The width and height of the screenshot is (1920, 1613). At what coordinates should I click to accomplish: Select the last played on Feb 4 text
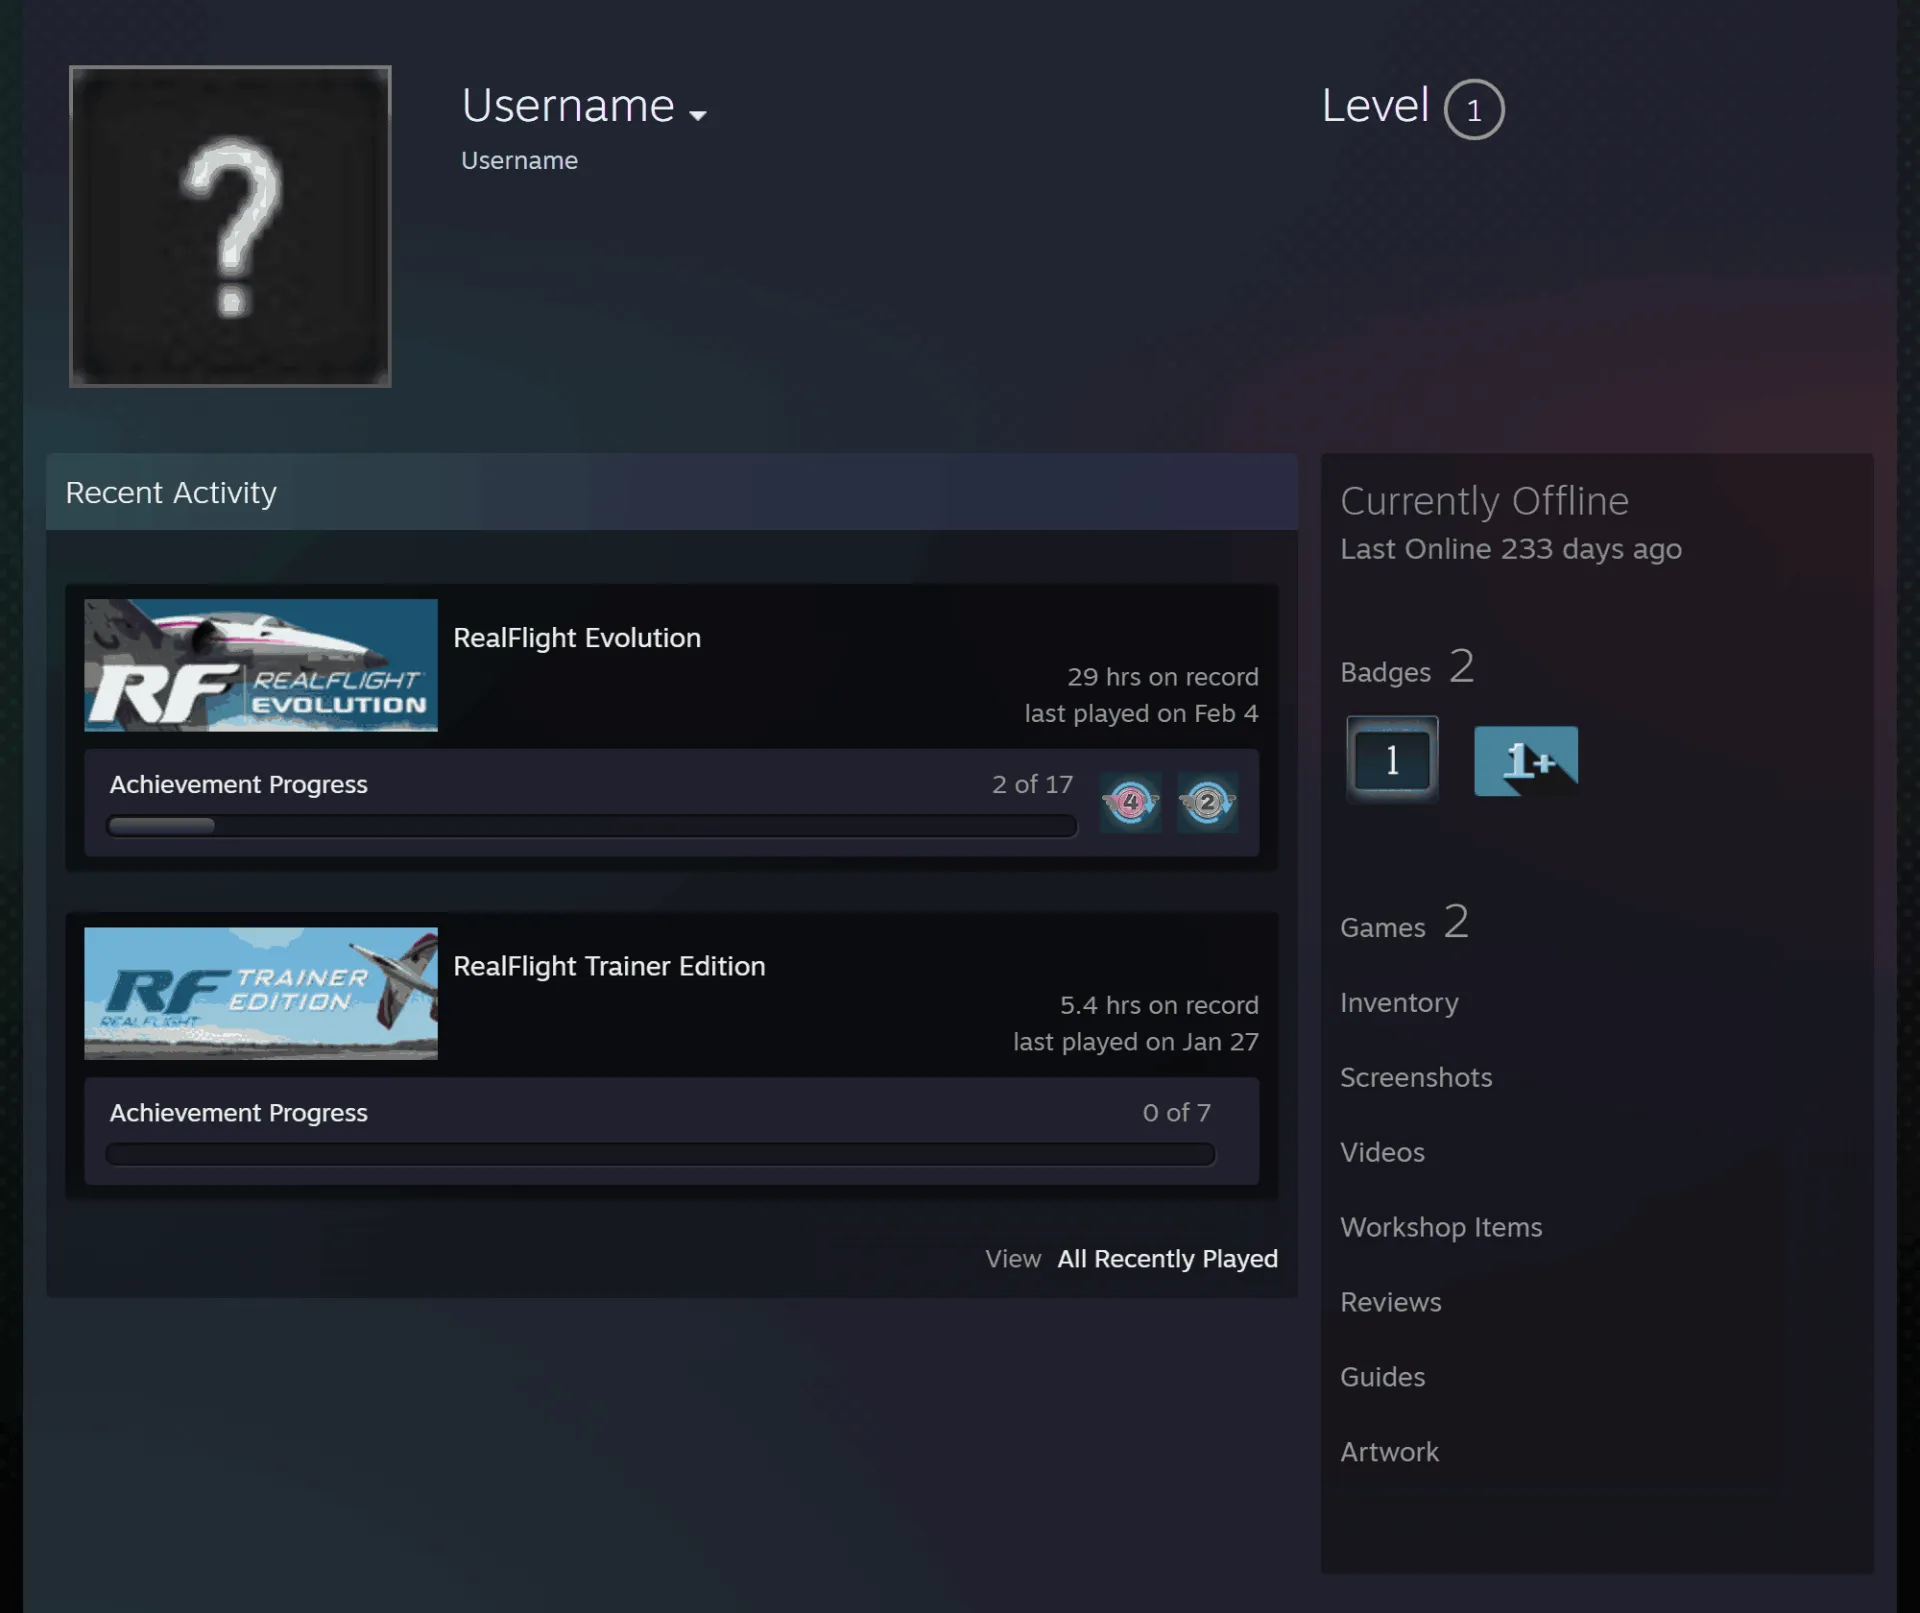pyautogui.click(x=1141, y=713)
